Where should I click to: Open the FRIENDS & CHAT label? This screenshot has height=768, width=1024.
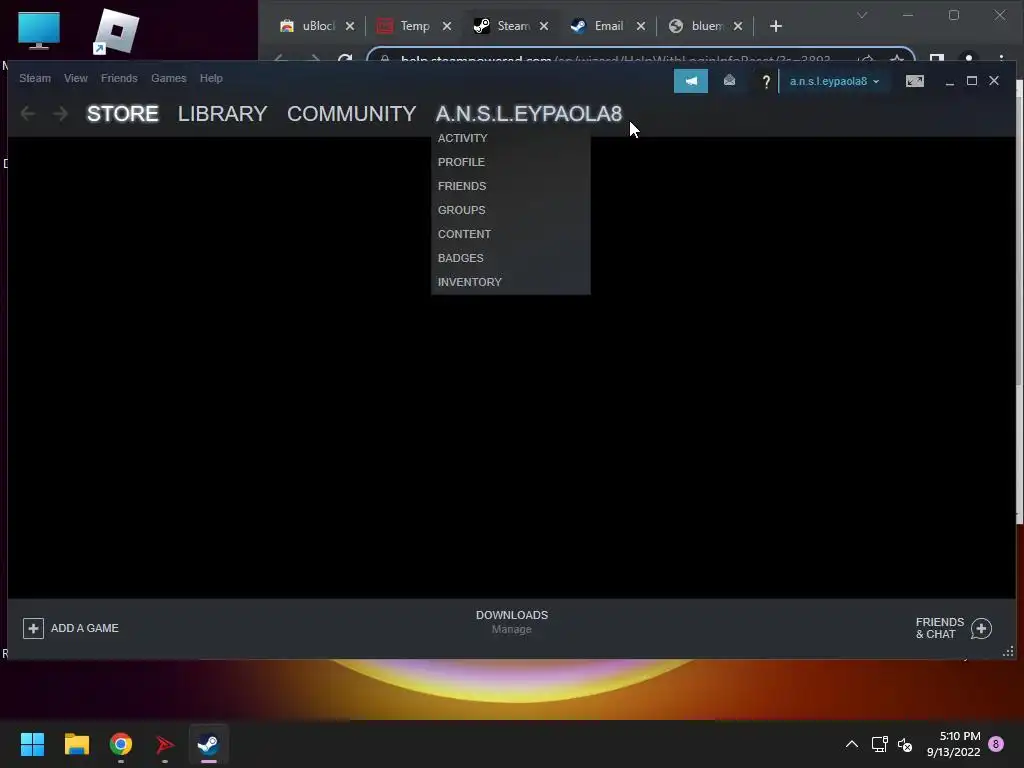tap(939, 628)
